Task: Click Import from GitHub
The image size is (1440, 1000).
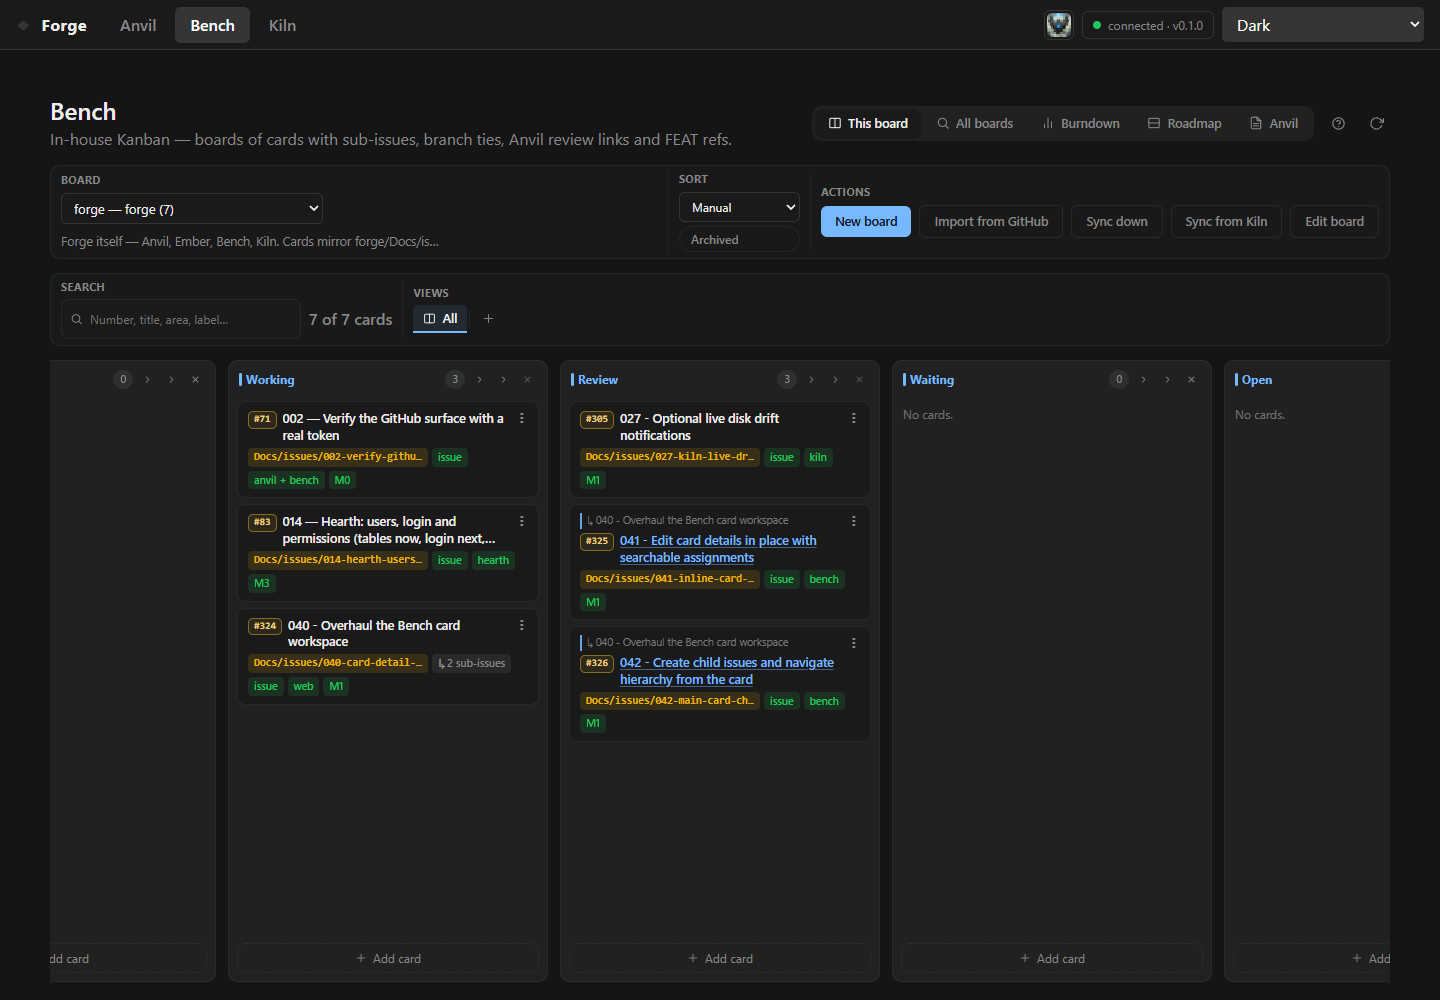Action: [992, 222]
